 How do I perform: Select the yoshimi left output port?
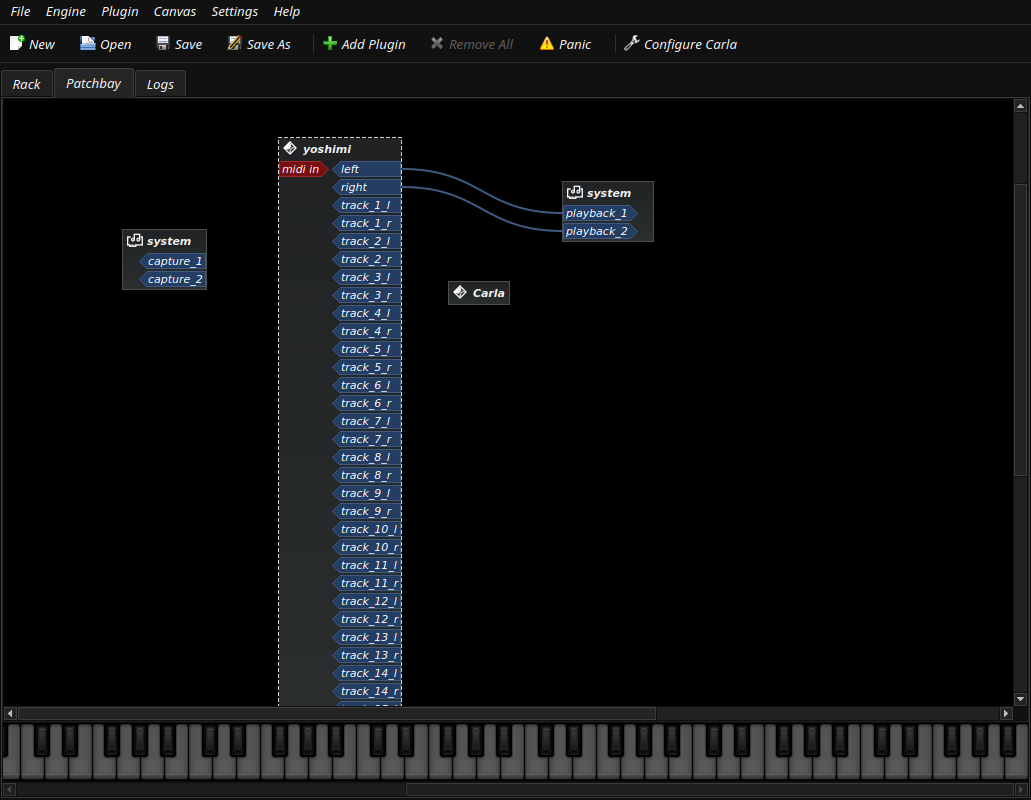pyautogui.click(x=367, y=169)
